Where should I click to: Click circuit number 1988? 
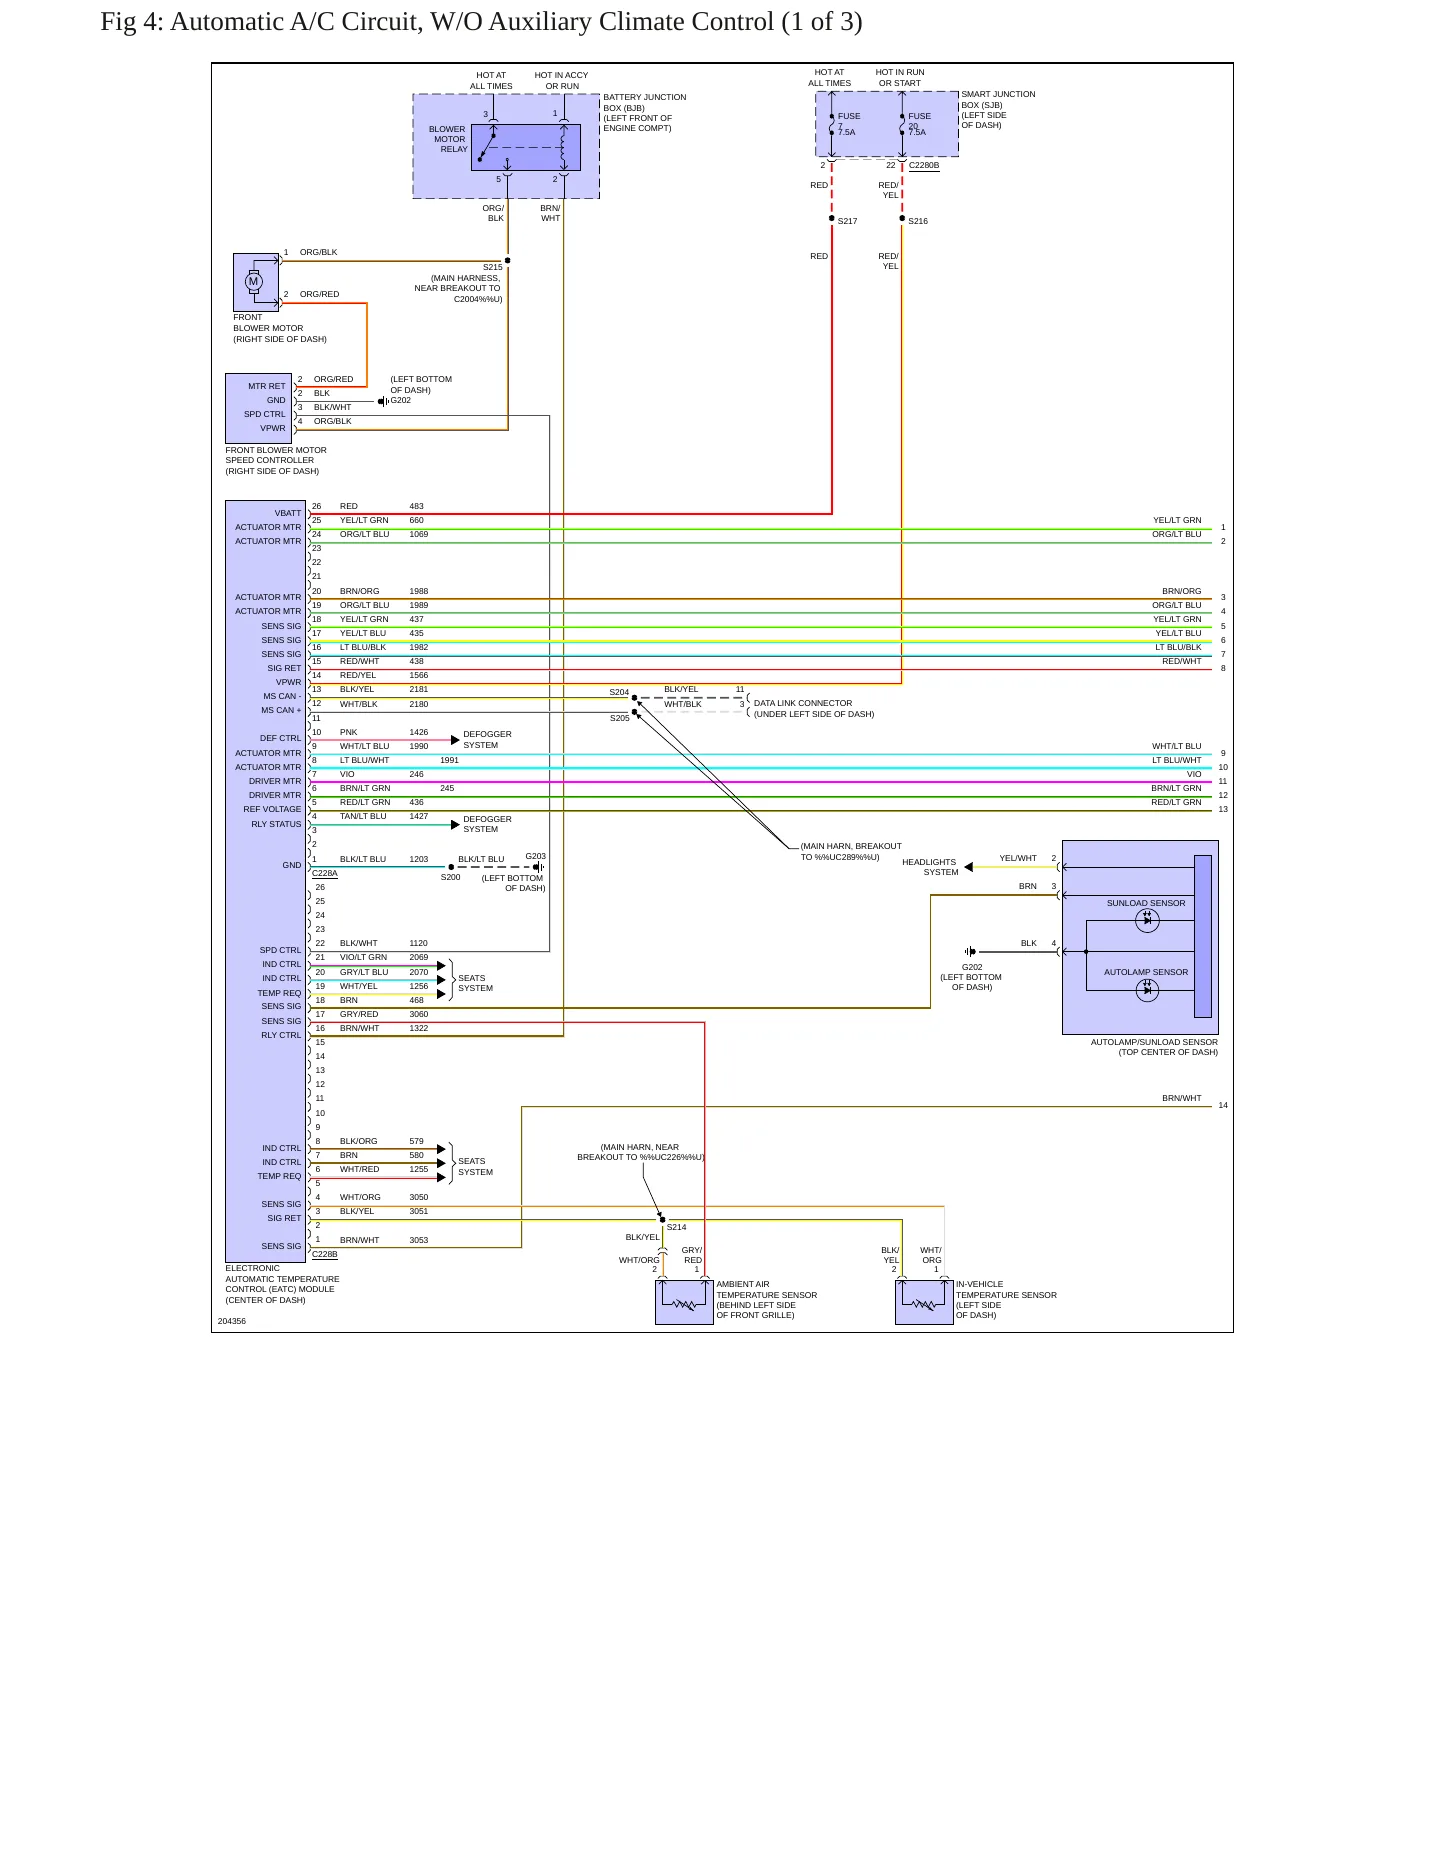point(419,591)
